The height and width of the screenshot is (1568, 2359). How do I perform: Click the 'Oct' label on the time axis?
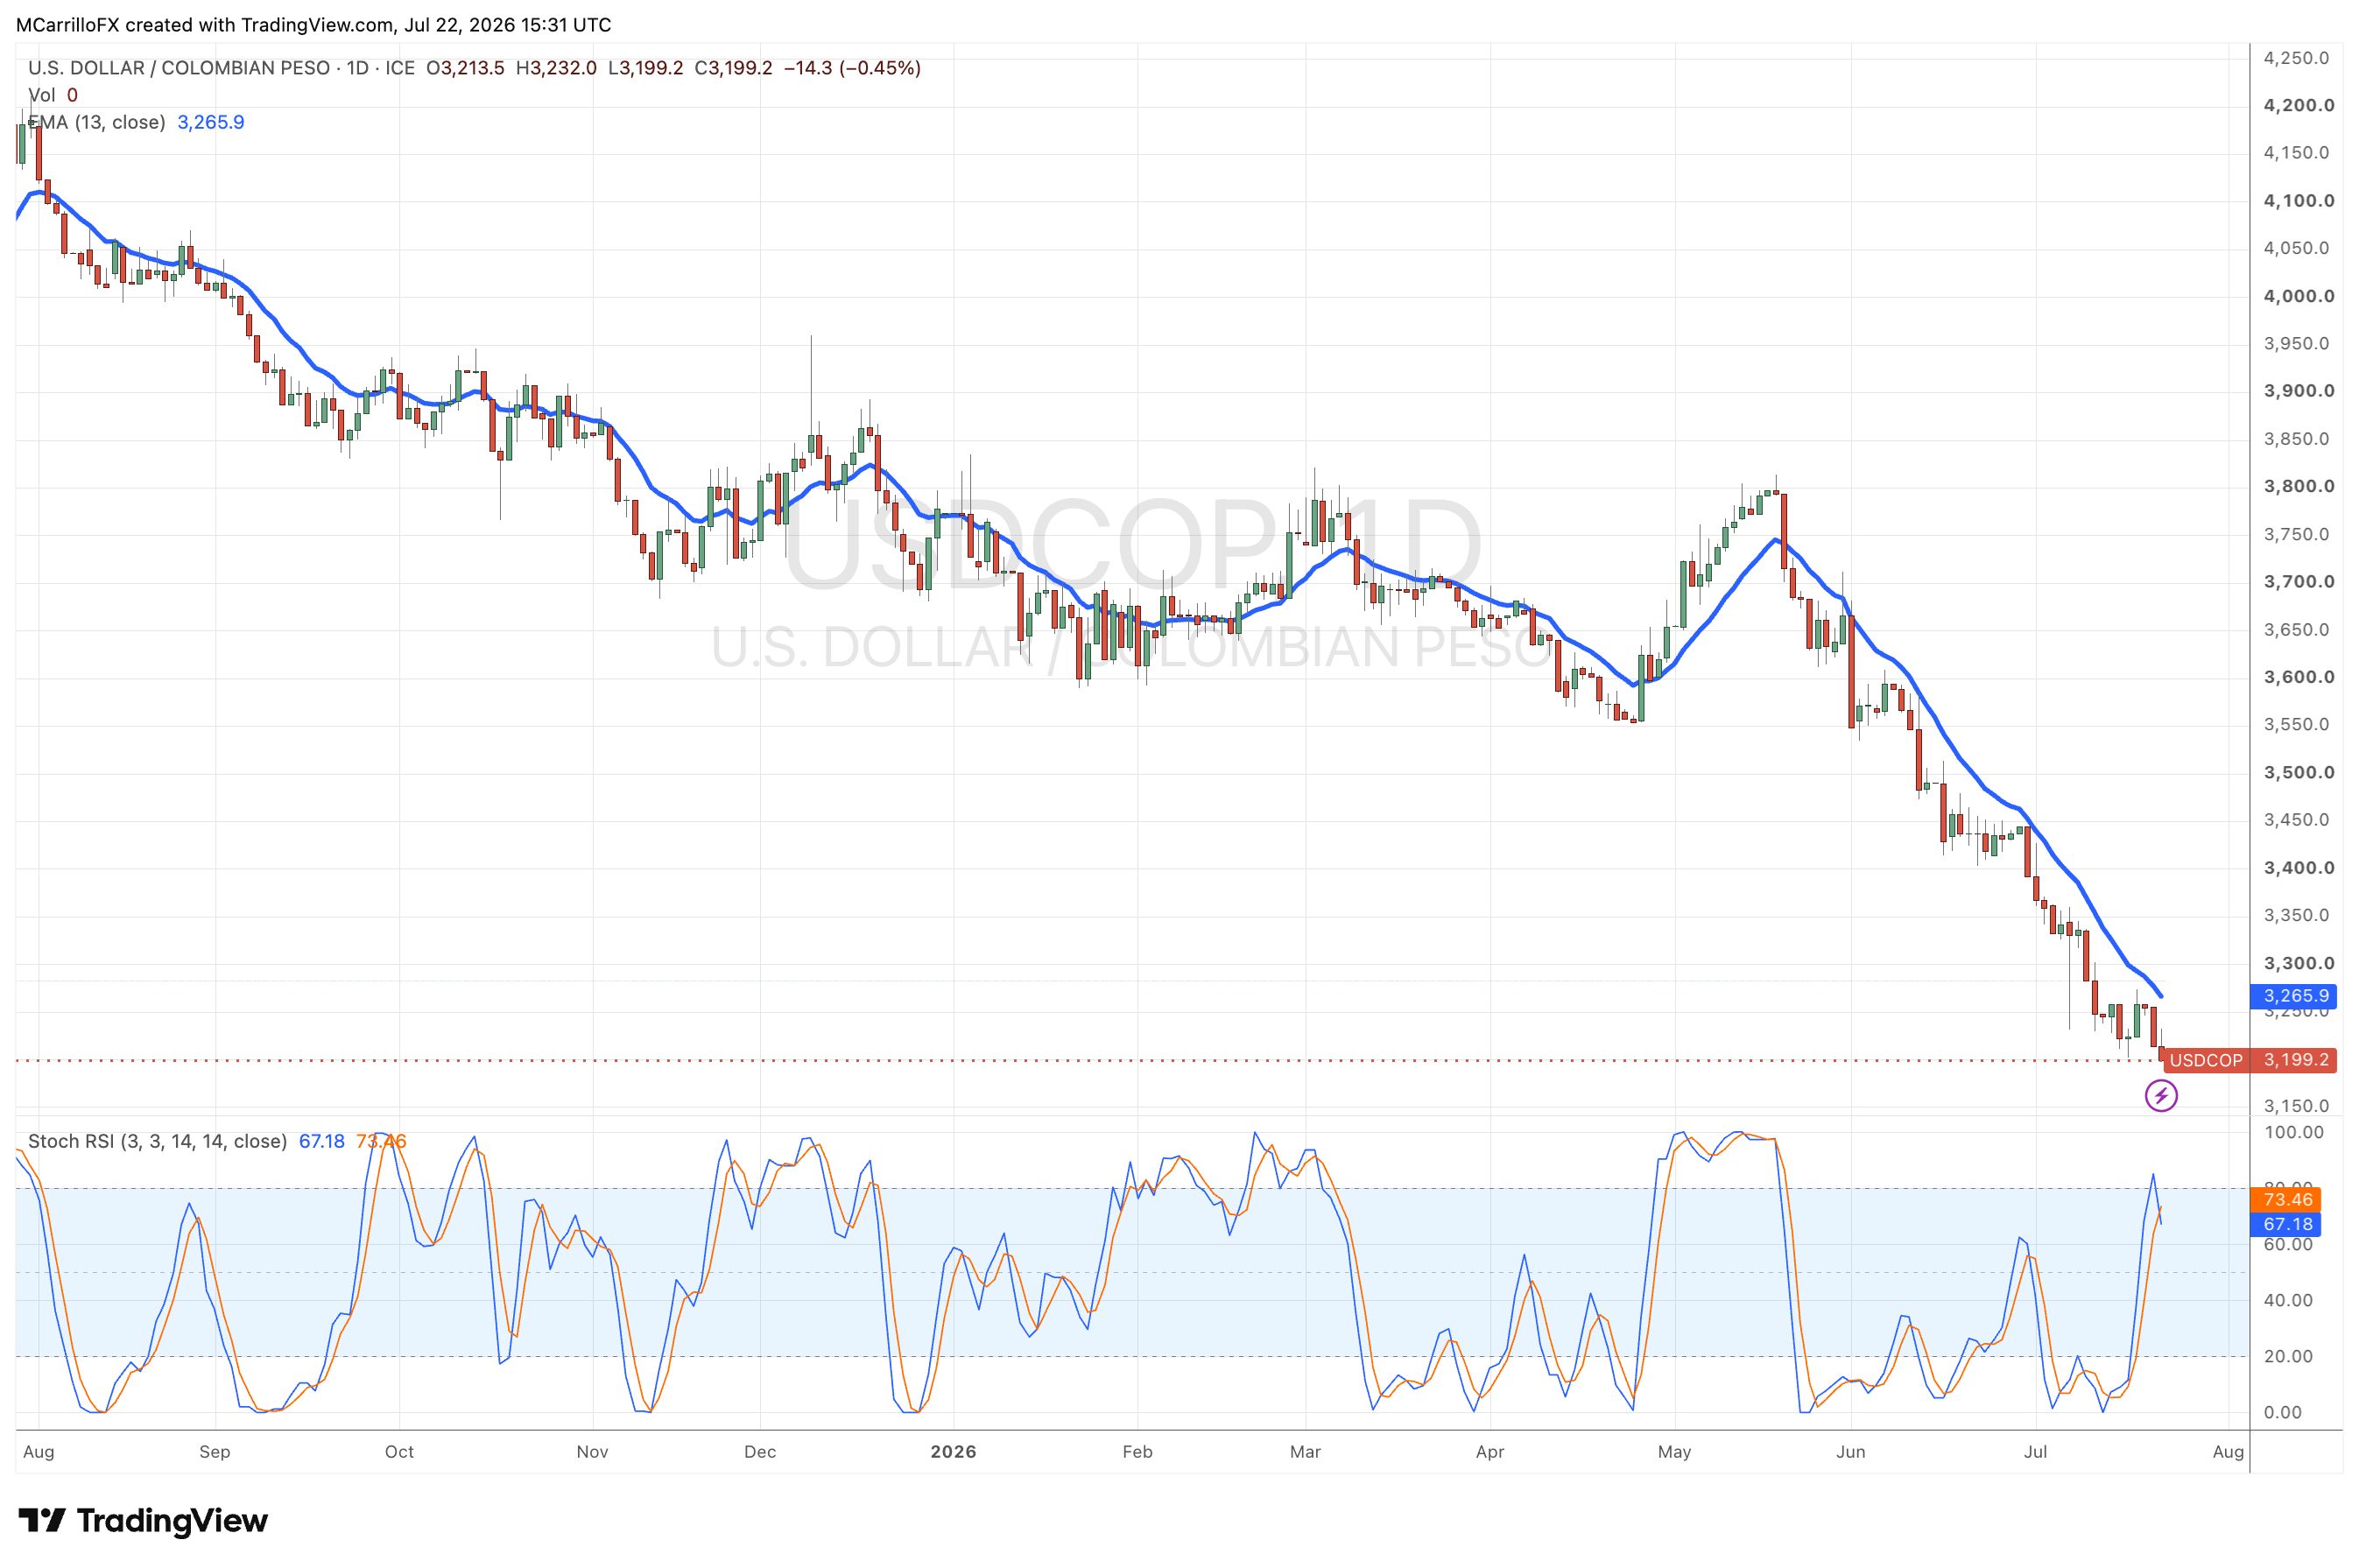point(399,1452)
